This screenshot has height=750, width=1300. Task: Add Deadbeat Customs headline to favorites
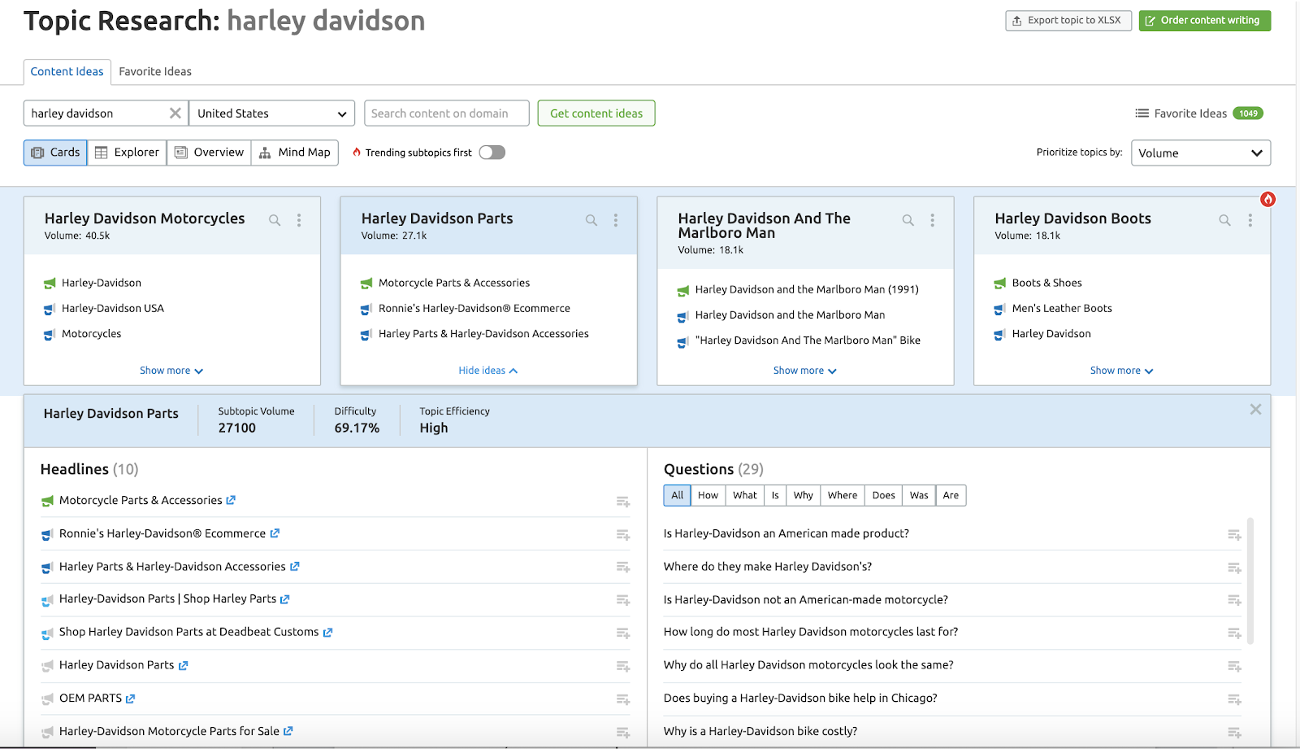(623, 633)
